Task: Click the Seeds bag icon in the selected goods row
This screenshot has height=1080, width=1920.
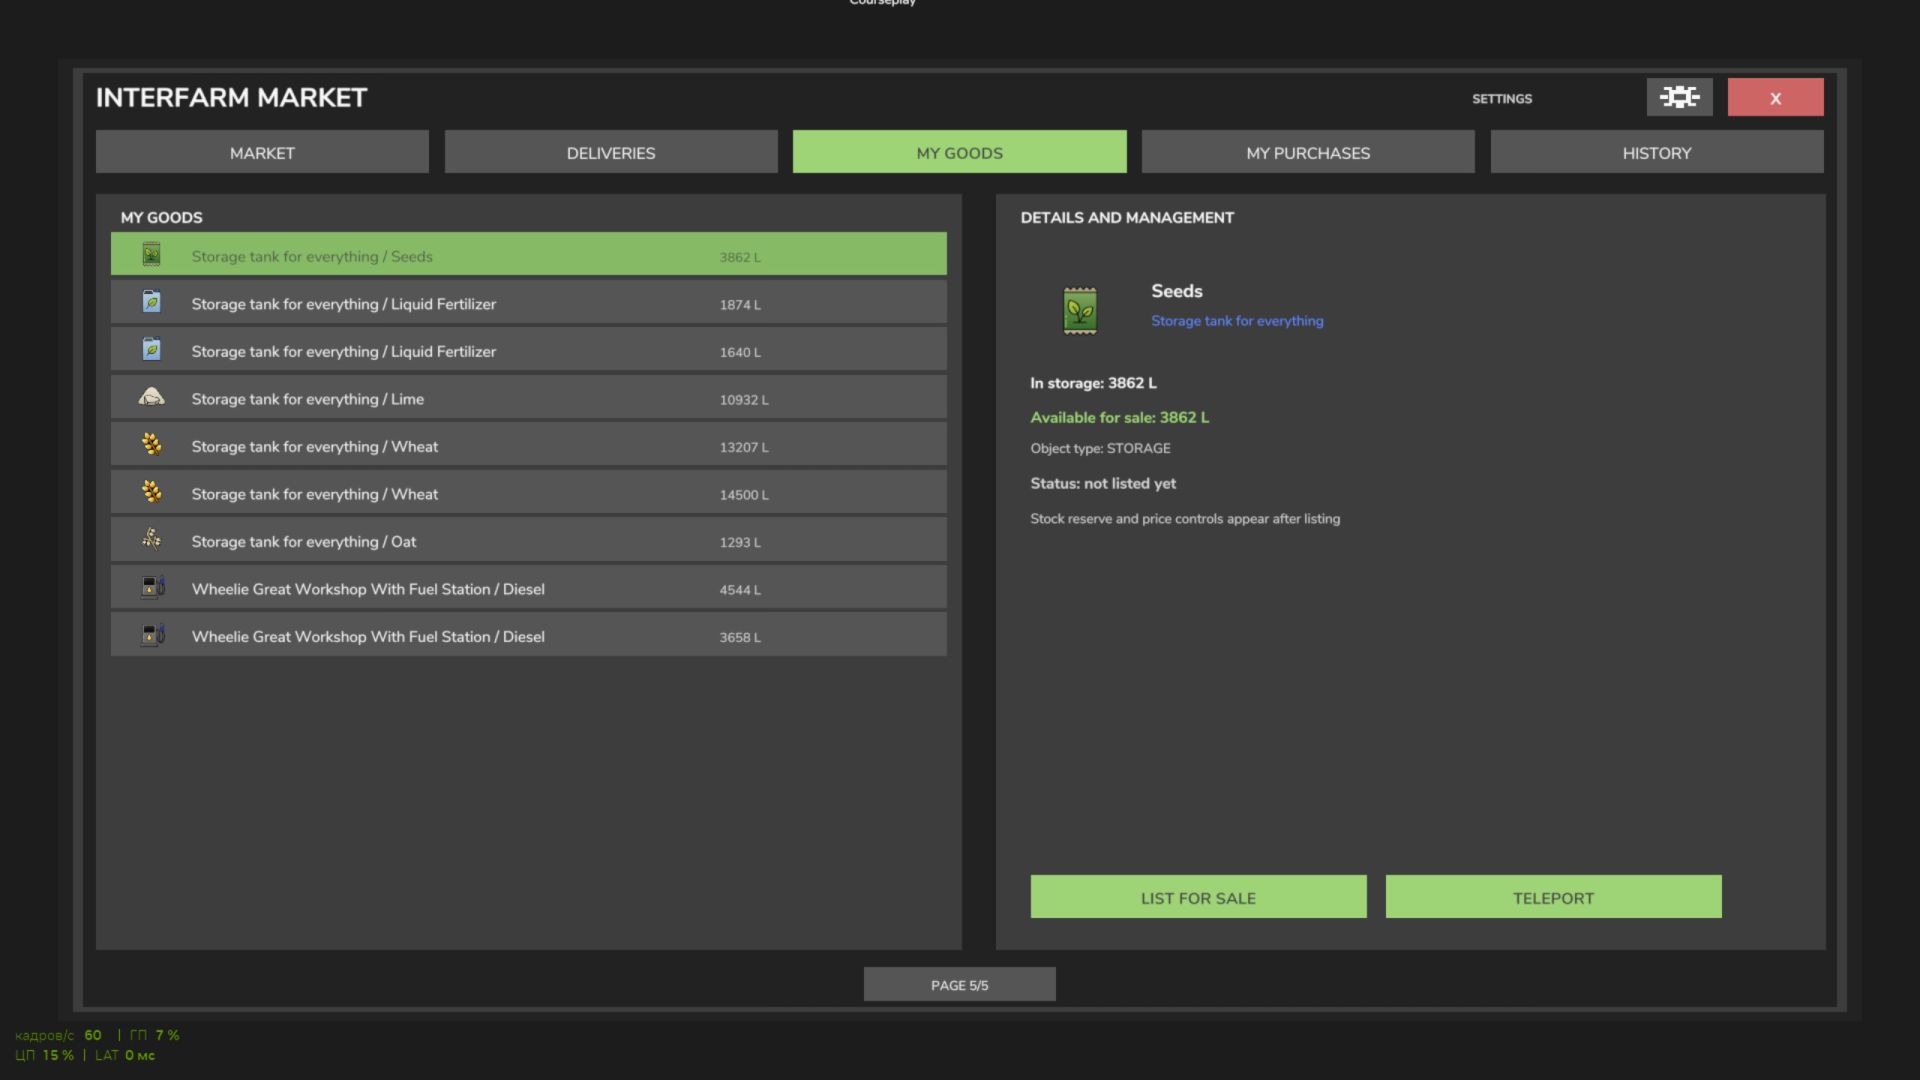Action: click(151, 255)
